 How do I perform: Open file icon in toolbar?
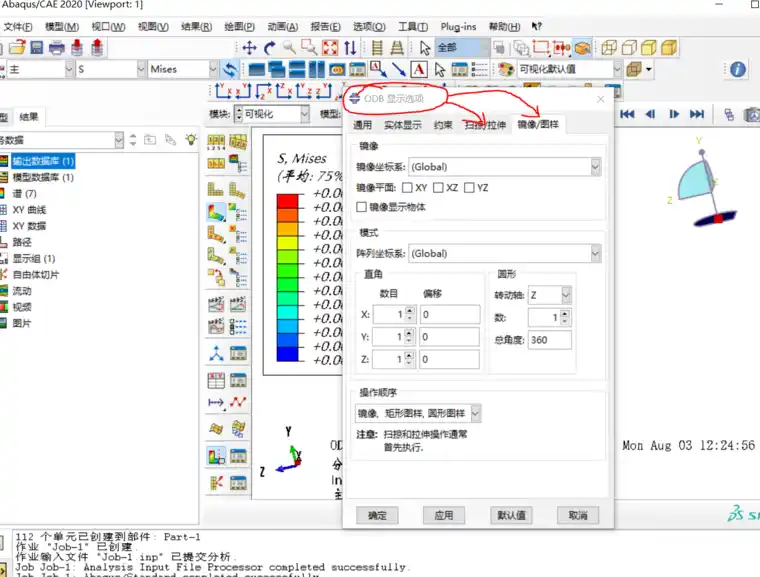tap(17, 48)
